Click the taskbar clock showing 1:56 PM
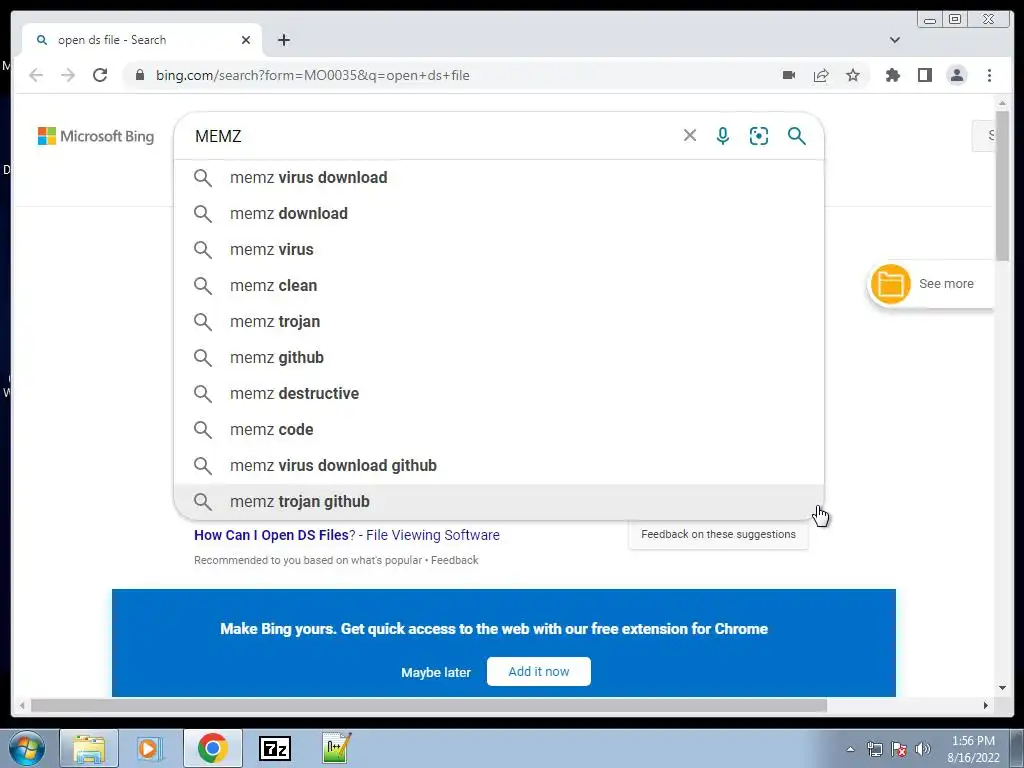This screenshot has width=1024, height=768. pos(973,749)
